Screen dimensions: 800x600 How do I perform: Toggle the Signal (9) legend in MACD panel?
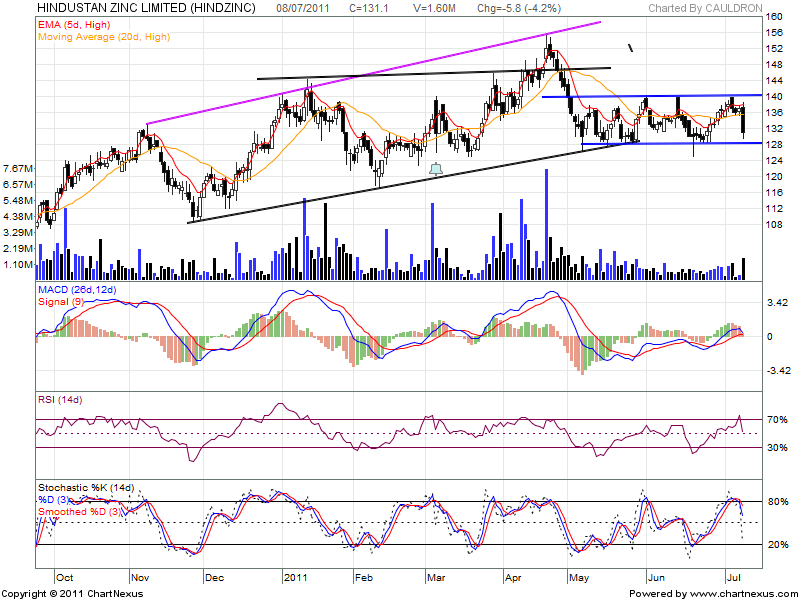[x=62, y=300]
